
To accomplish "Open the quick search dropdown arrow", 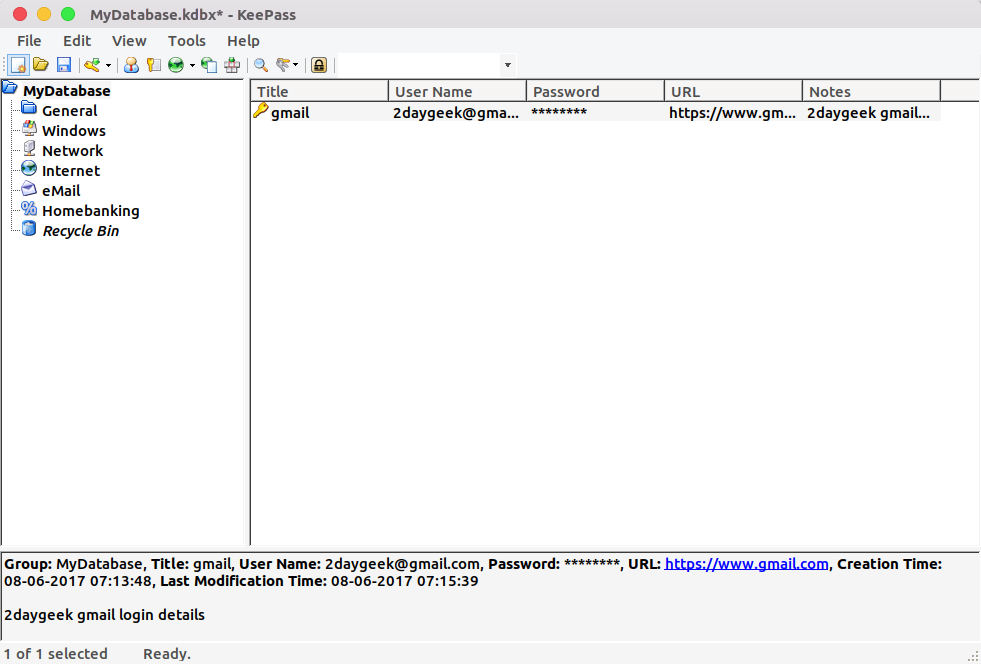I will point(508,65).
